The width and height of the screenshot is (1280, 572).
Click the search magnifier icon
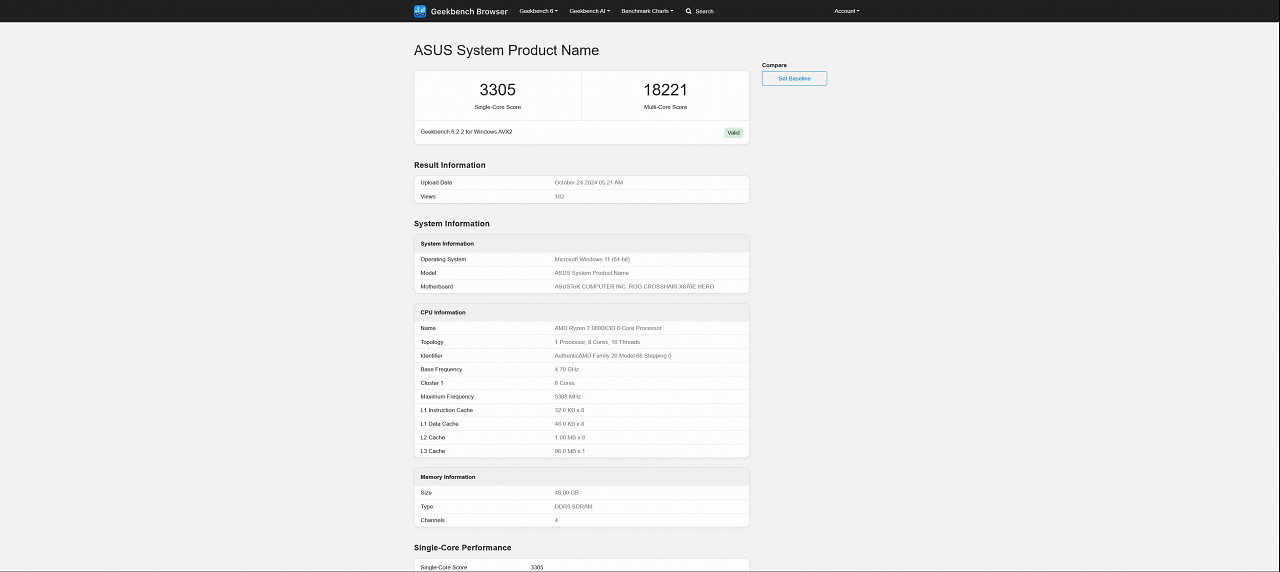click(x=688, y=11)
